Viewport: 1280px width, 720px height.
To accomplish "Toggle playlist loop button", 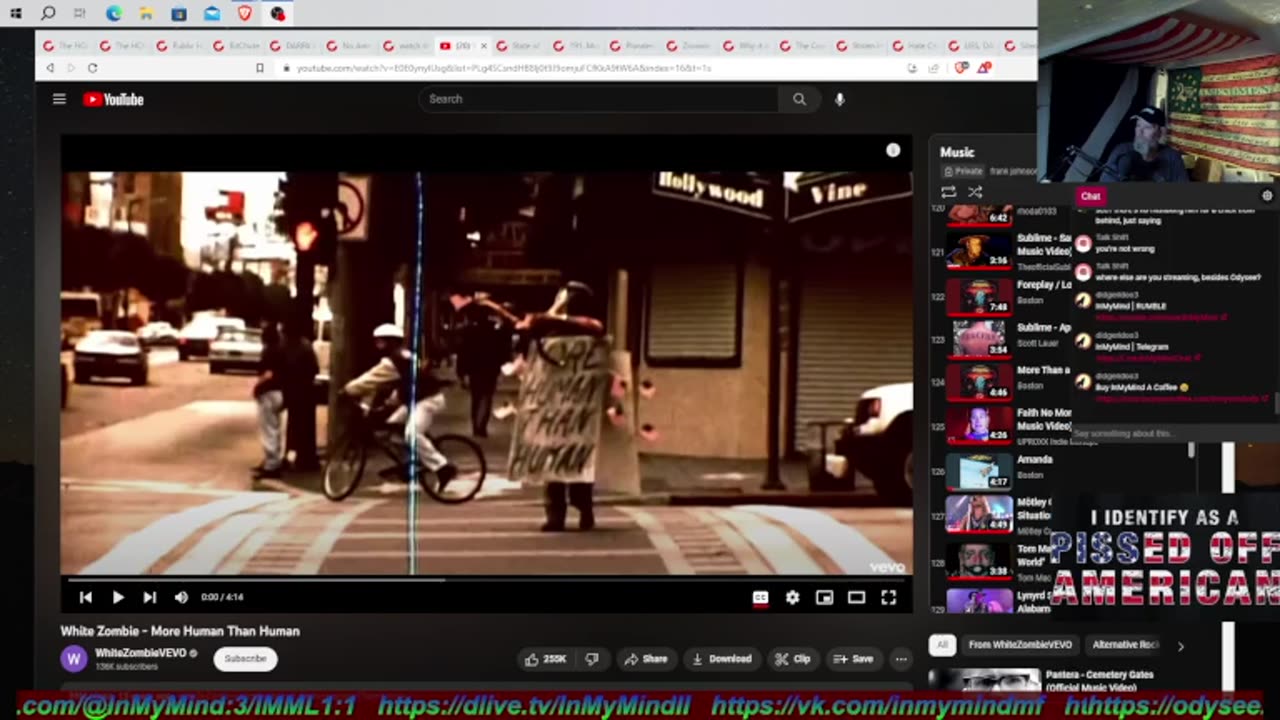I will tap(948, 192).
